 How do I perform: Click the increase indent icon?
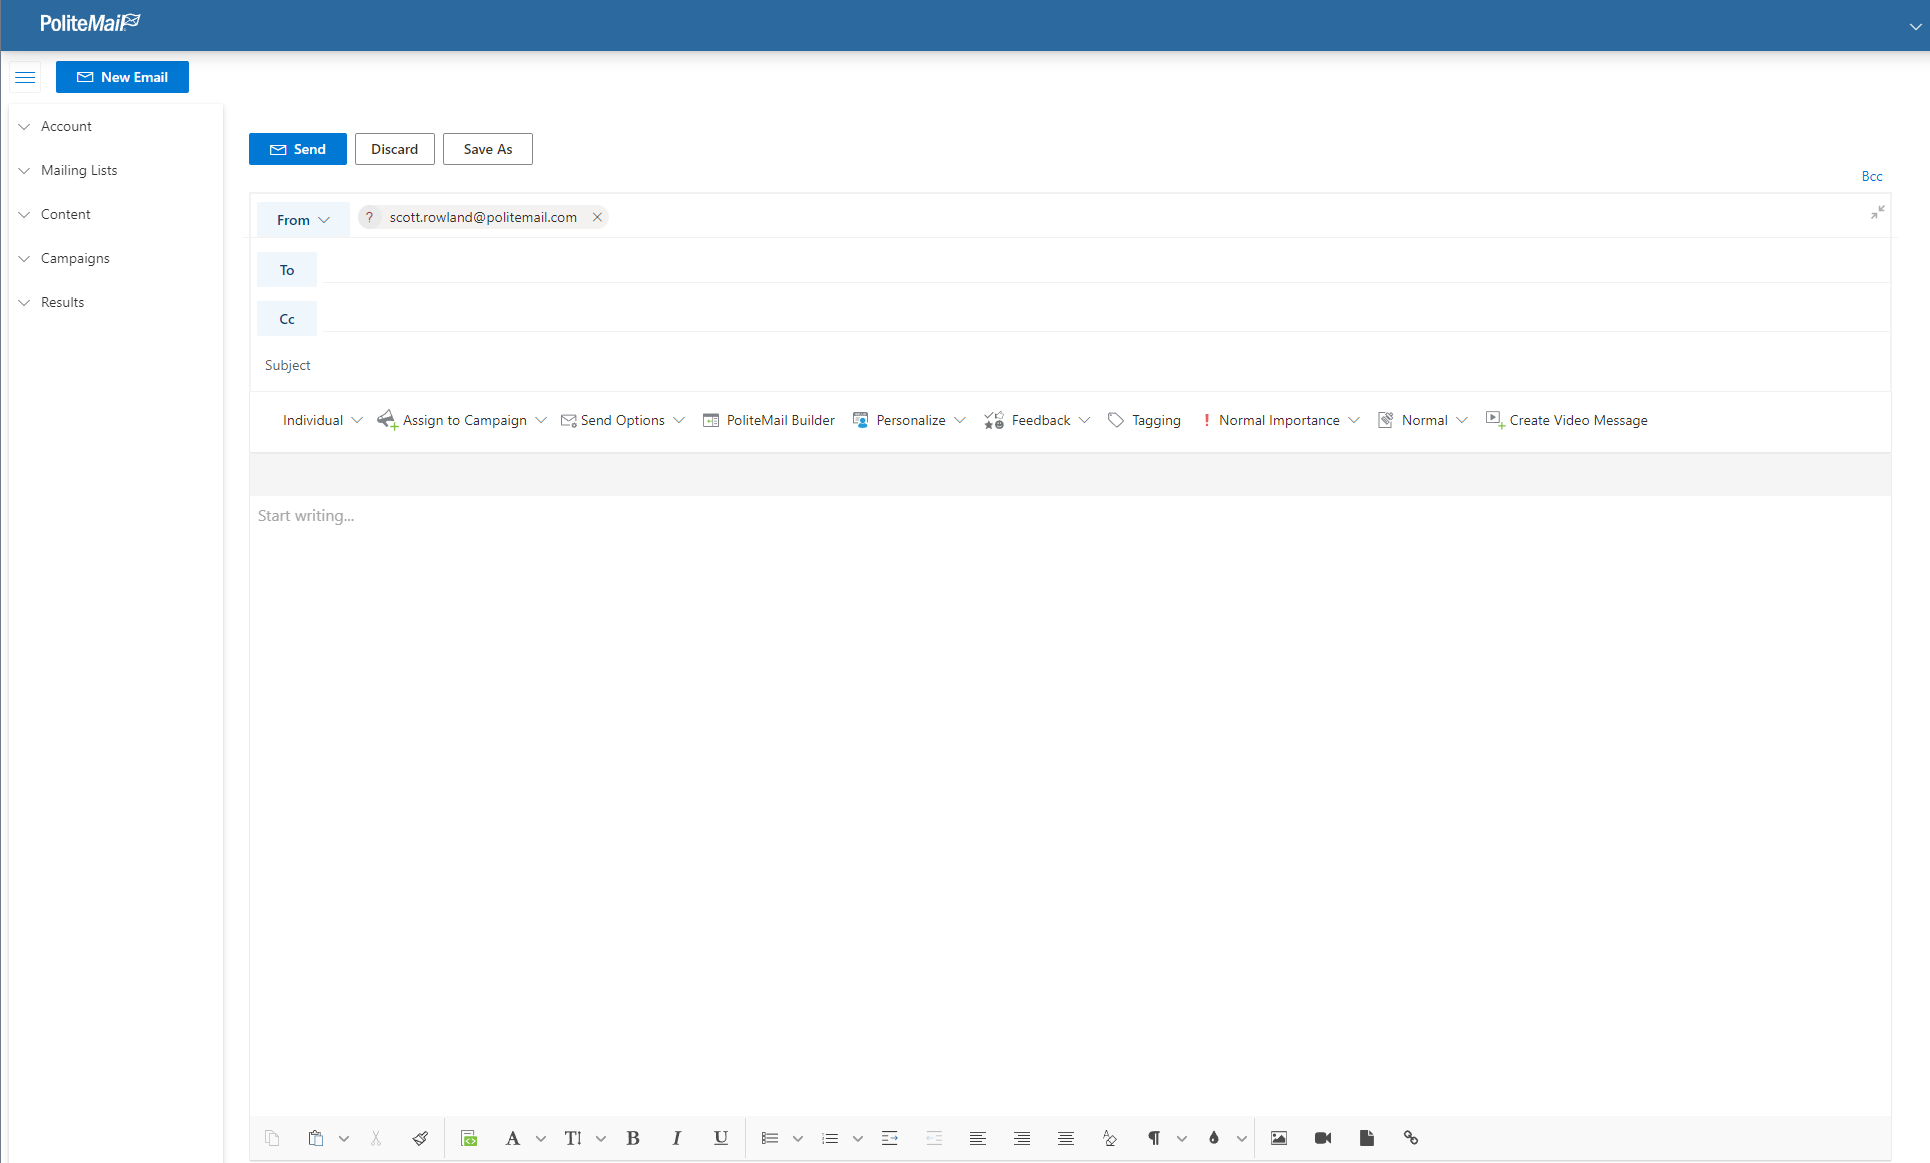point(889,1138)
